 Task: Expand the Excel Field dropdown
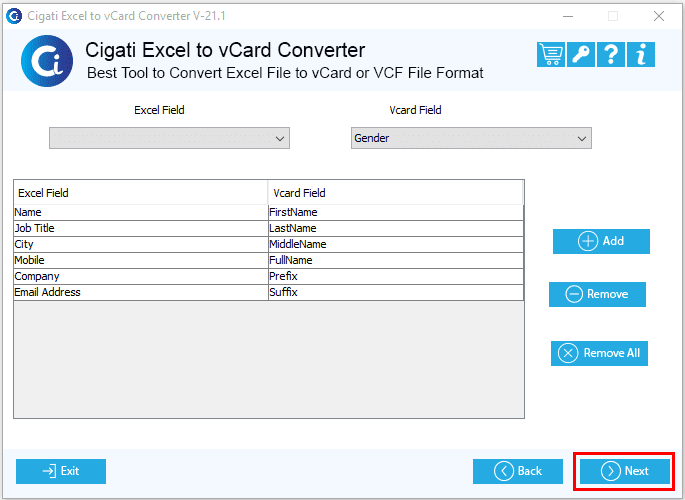[169, 138]
